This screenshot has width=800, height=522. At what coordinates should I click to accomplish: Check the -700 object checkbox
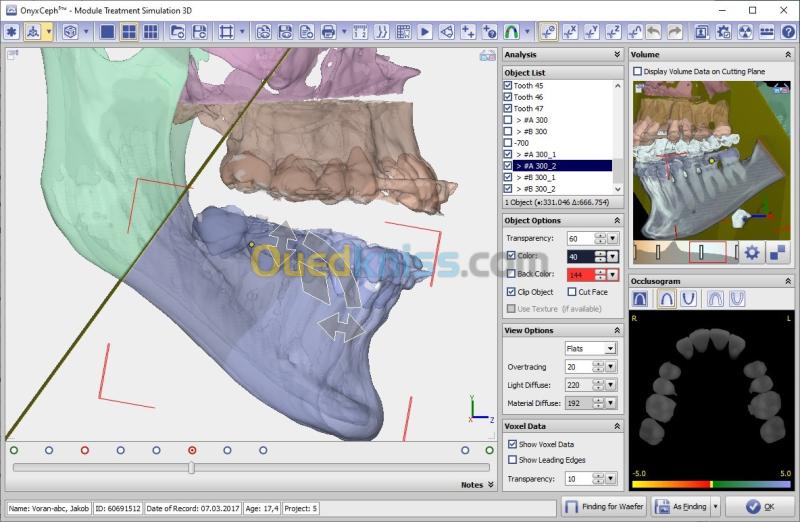pos(508,143)
